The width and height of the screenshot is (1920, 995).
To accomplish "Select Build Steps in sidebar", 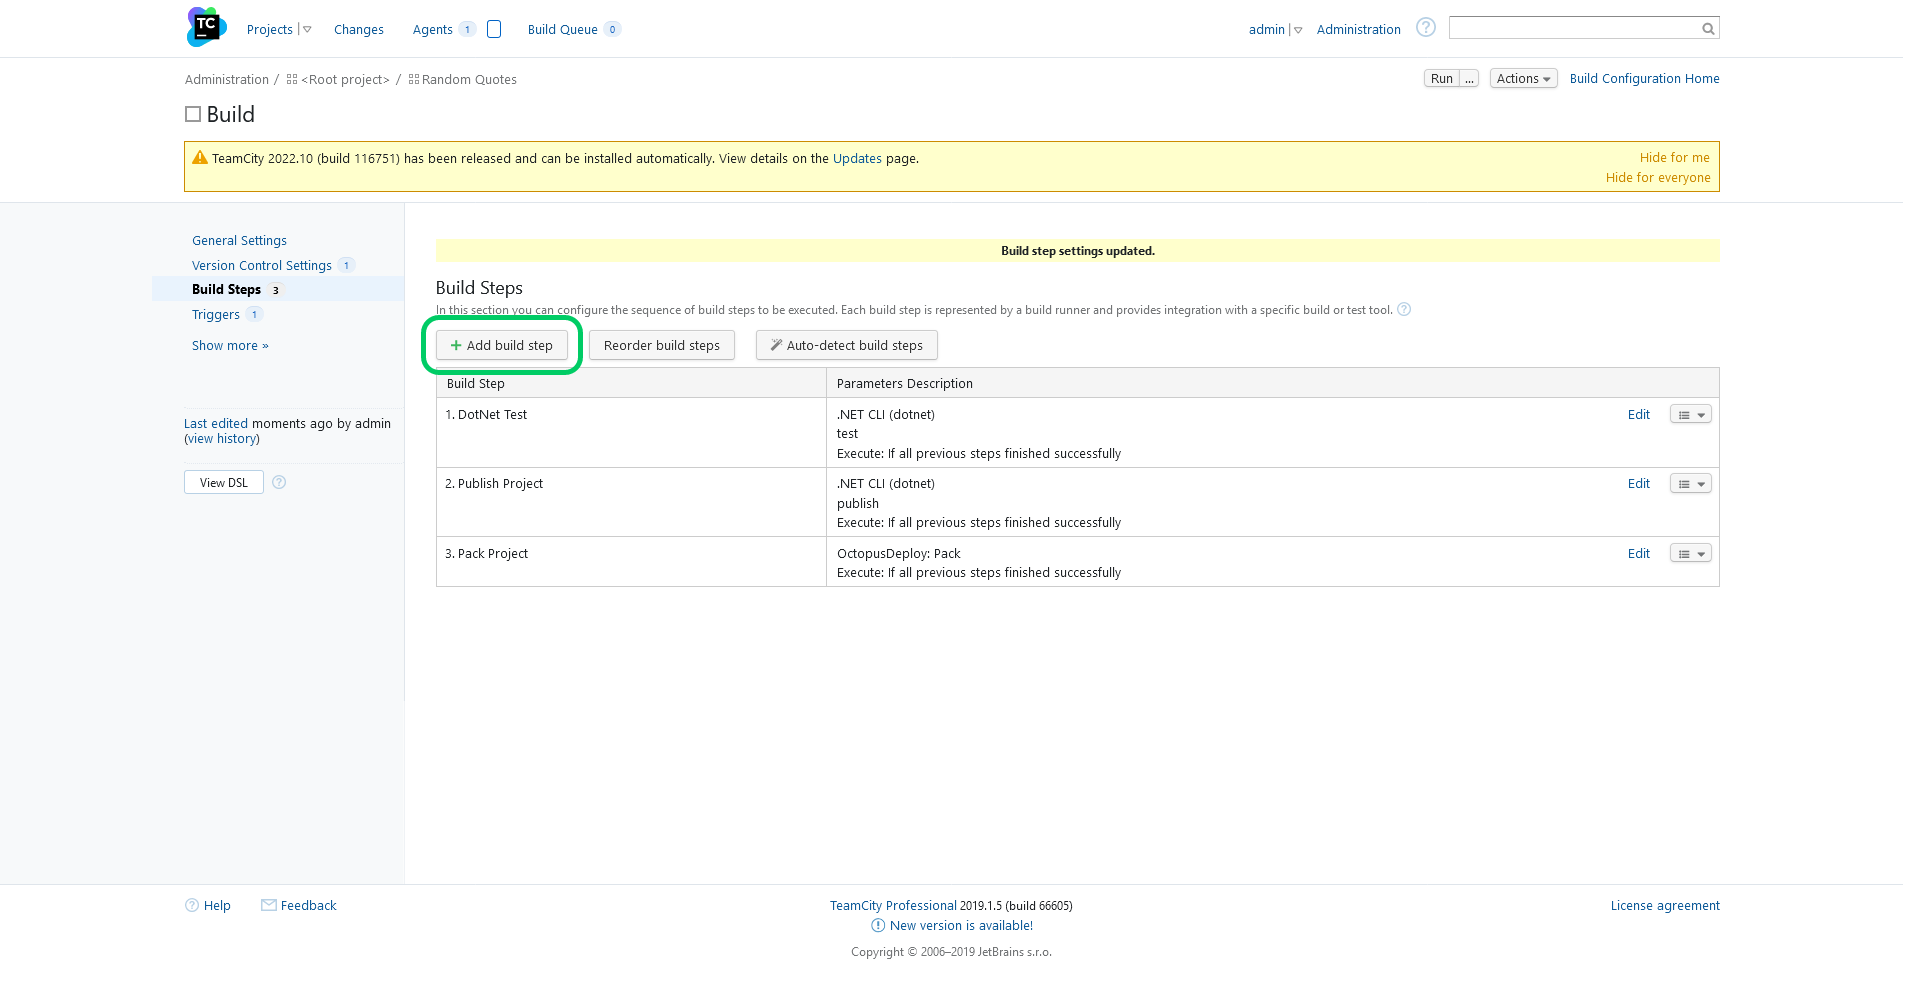I will [226, 289].
